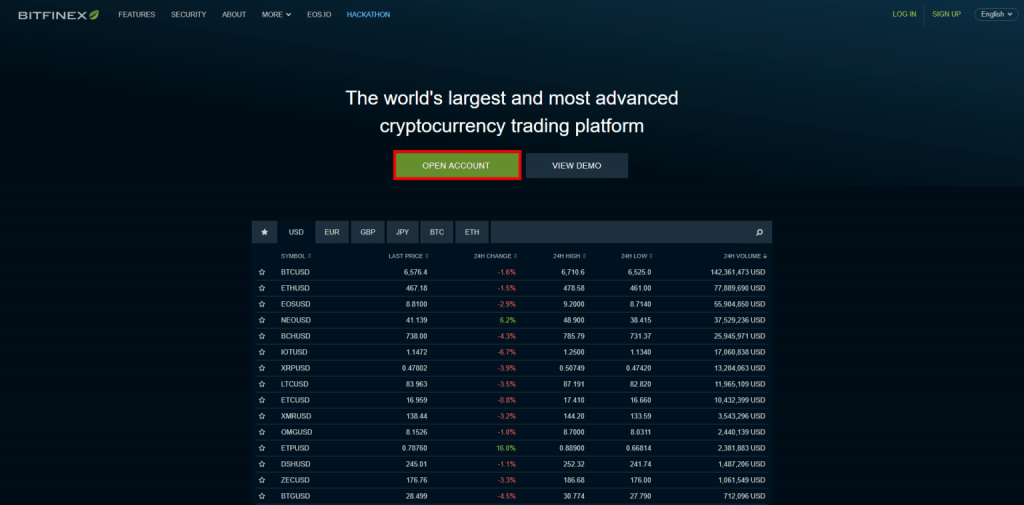Open the FEATURES menu item

point(136,14)
